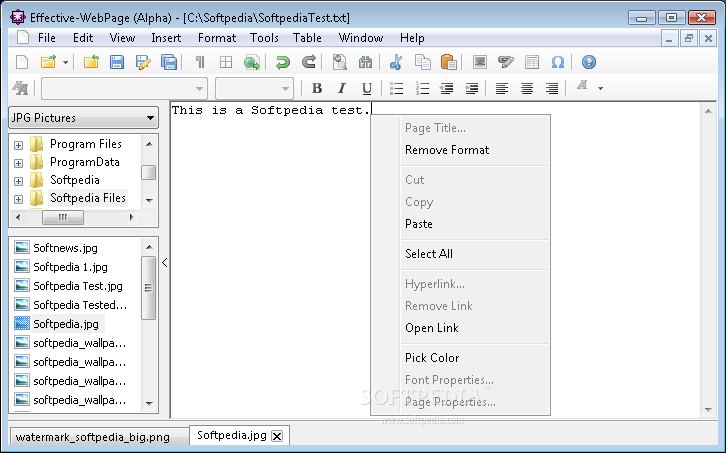Click the font color 'A' icon
The image size is (726, 453).
click(x=582, y=87)
